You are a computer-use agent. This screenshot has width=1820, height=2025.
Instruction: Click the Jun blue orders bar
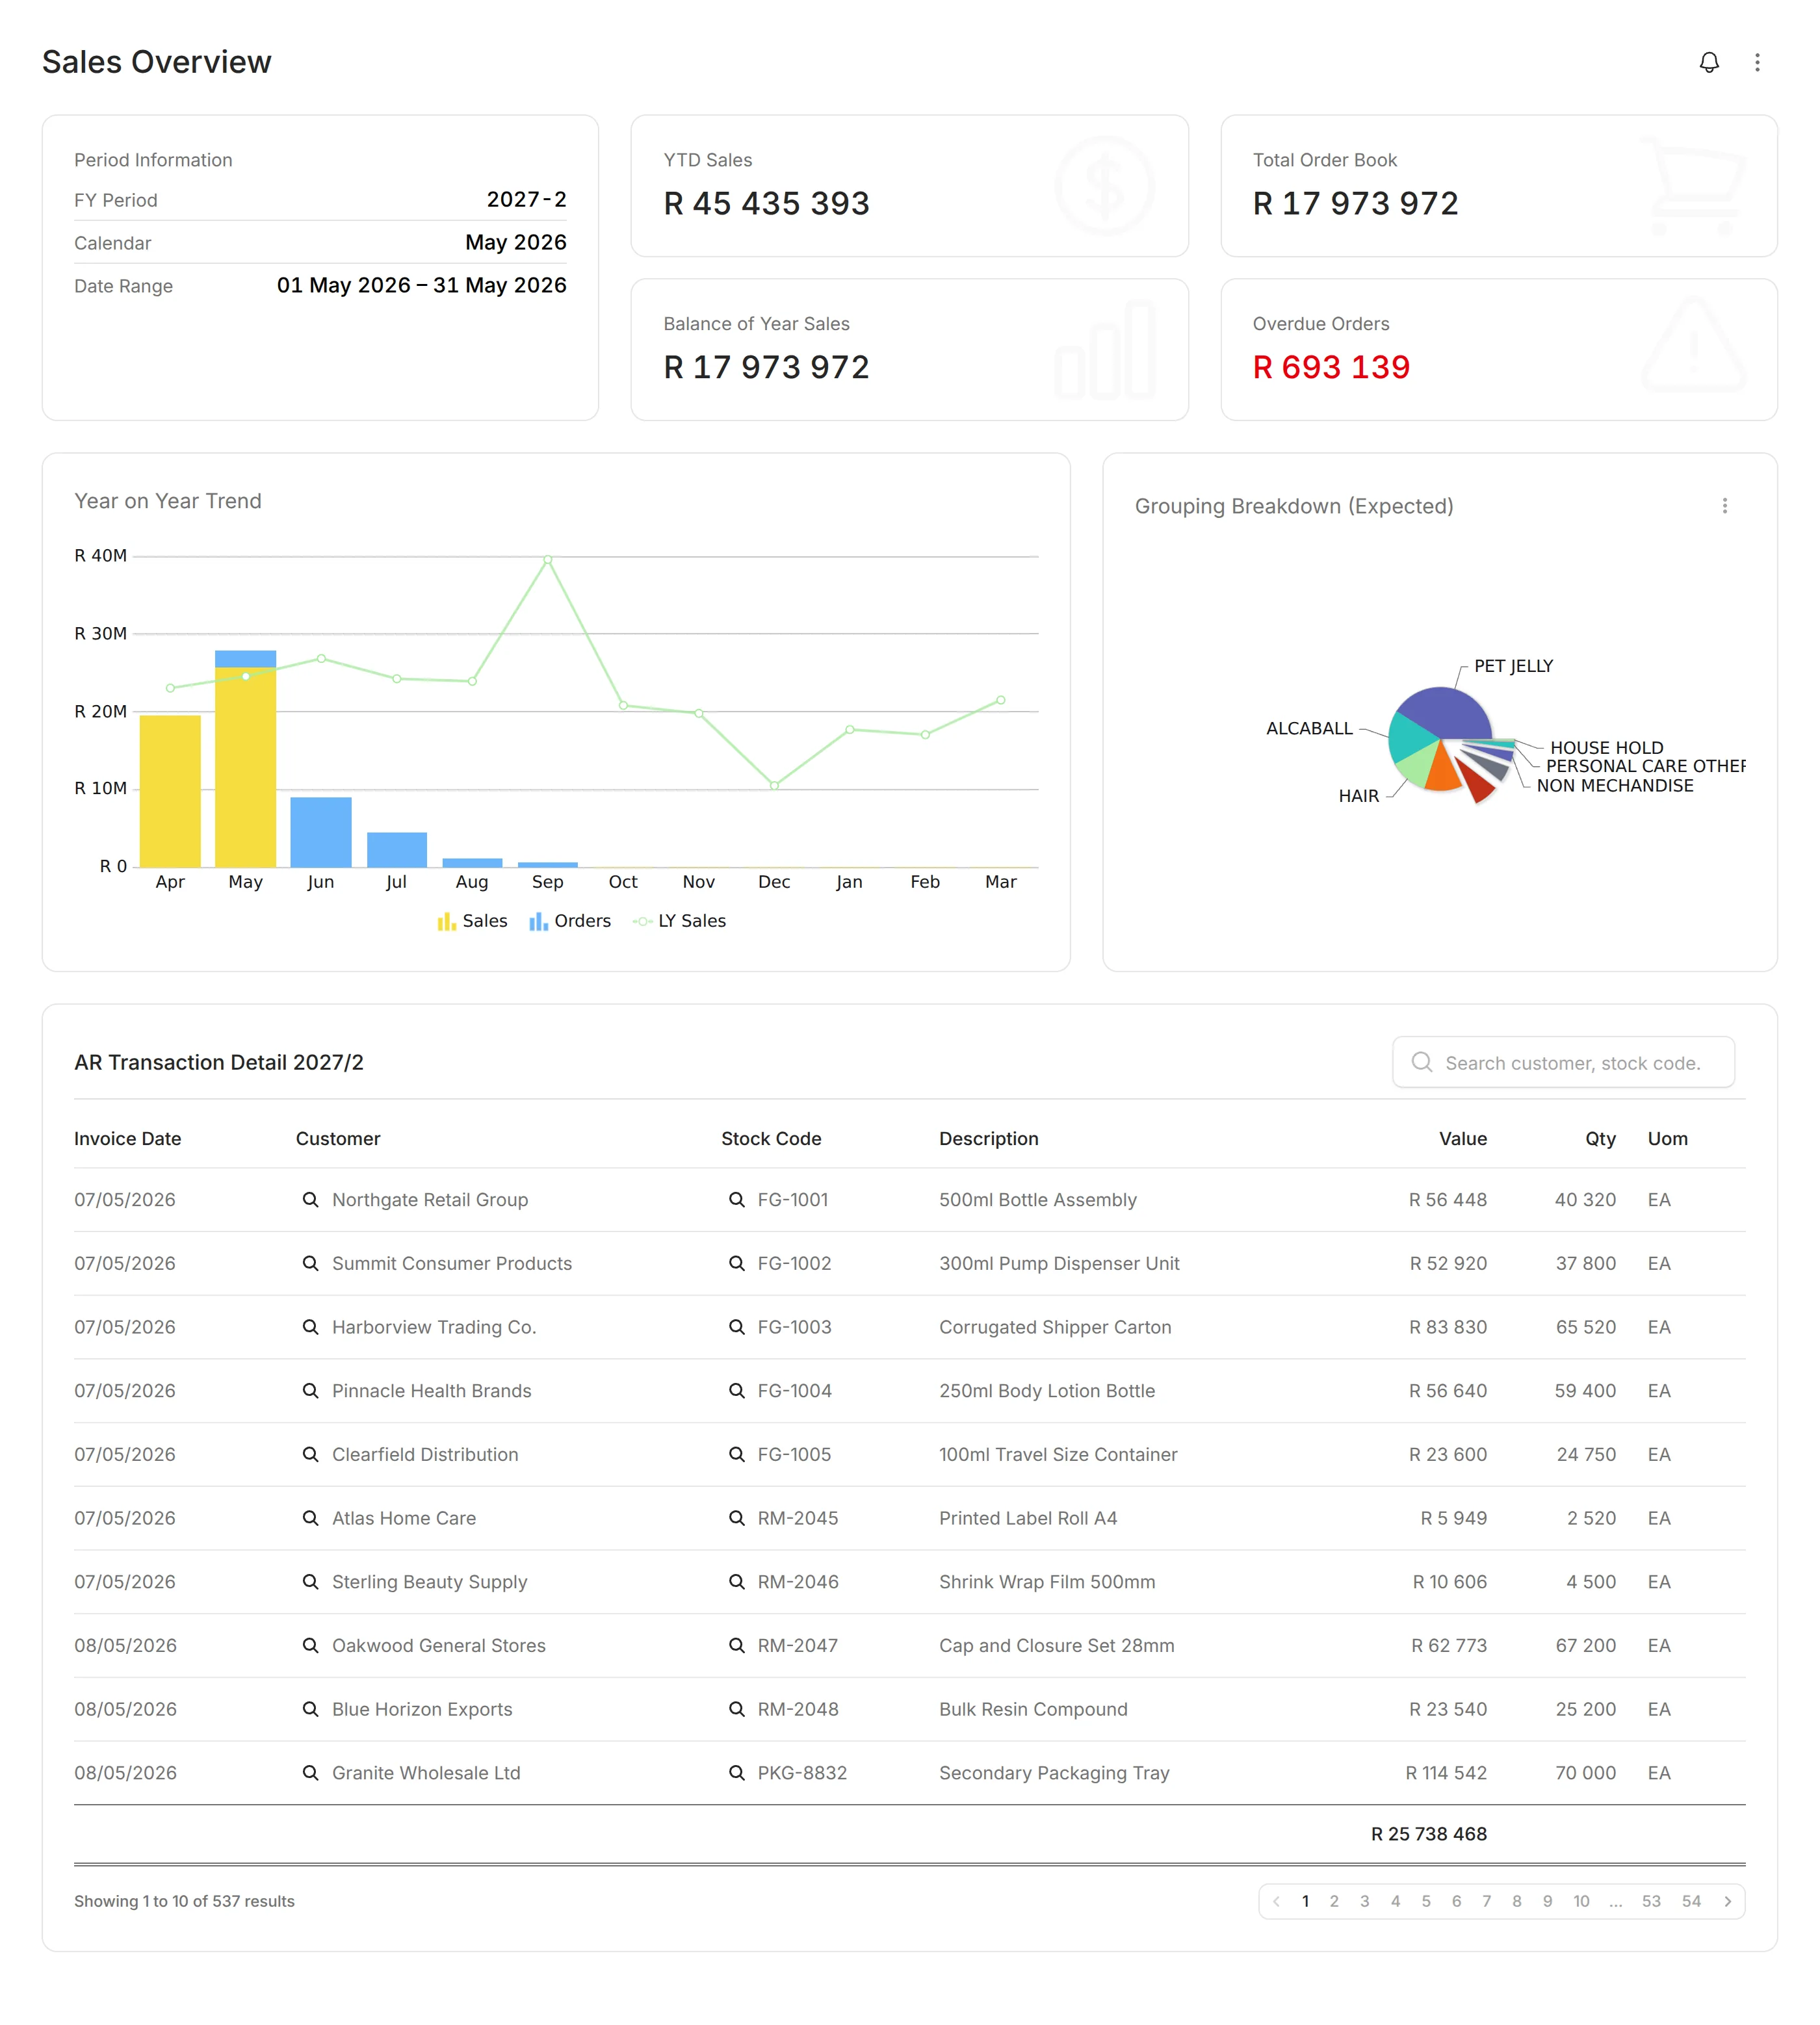[x=320, y=832]
